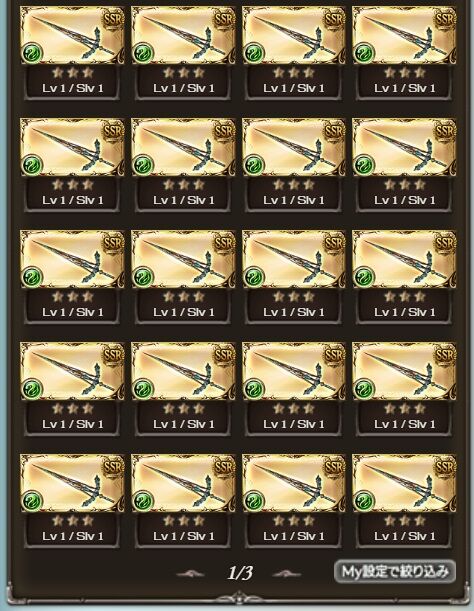The image size is (474, 611).
Task: Select the first sword in the bottom row
Action: click(73, 483)
